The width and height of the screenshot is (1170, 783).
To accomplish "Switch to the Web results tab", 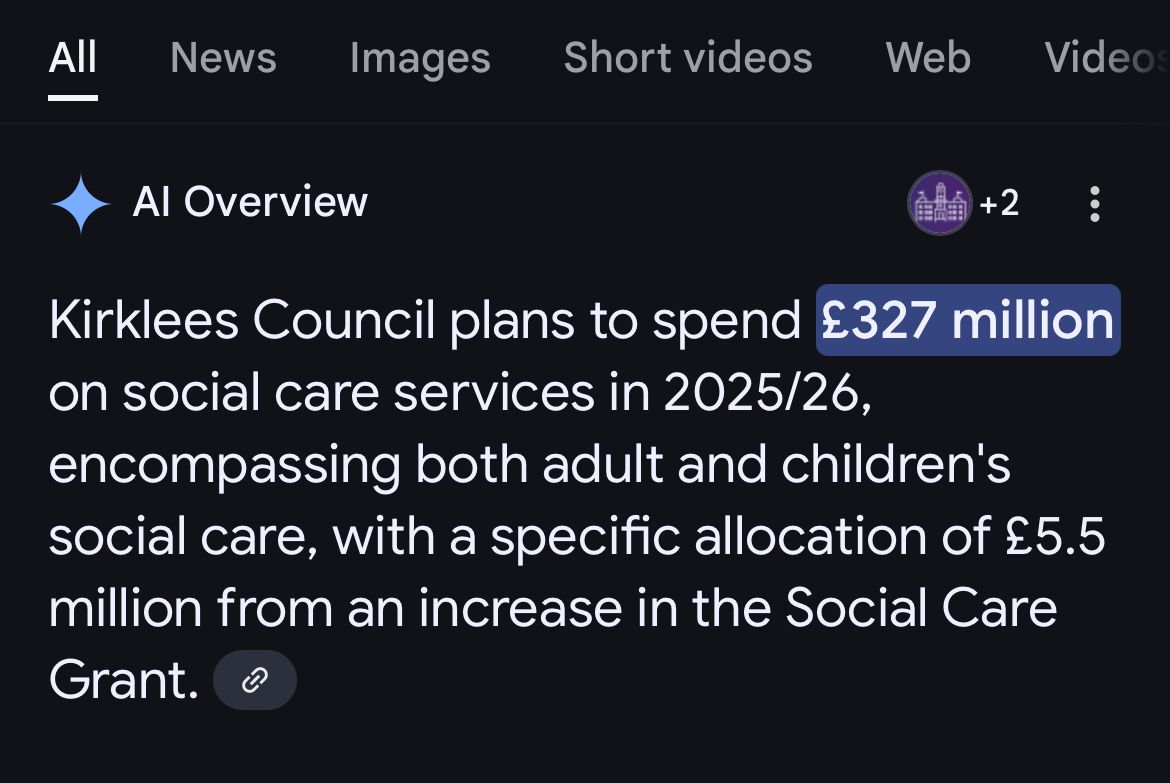I will click(928, 58).
